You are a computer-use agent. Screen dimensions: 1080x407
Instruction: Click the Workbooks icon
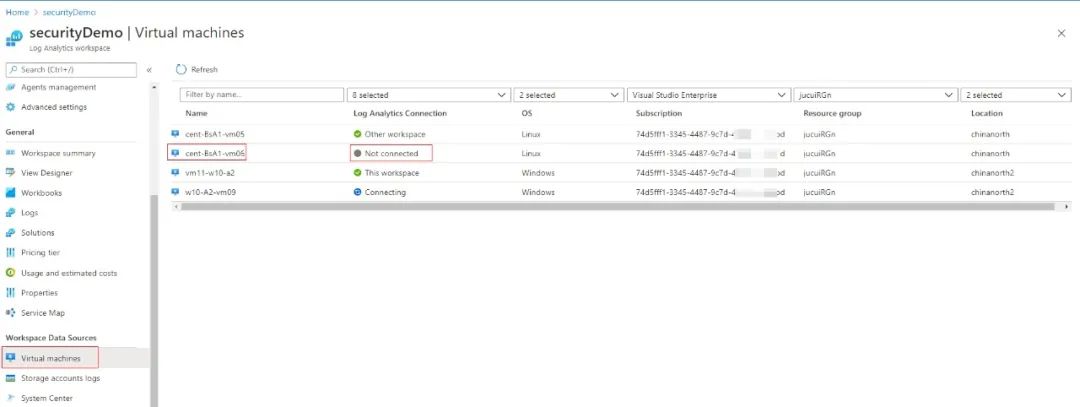pos(10,193)
